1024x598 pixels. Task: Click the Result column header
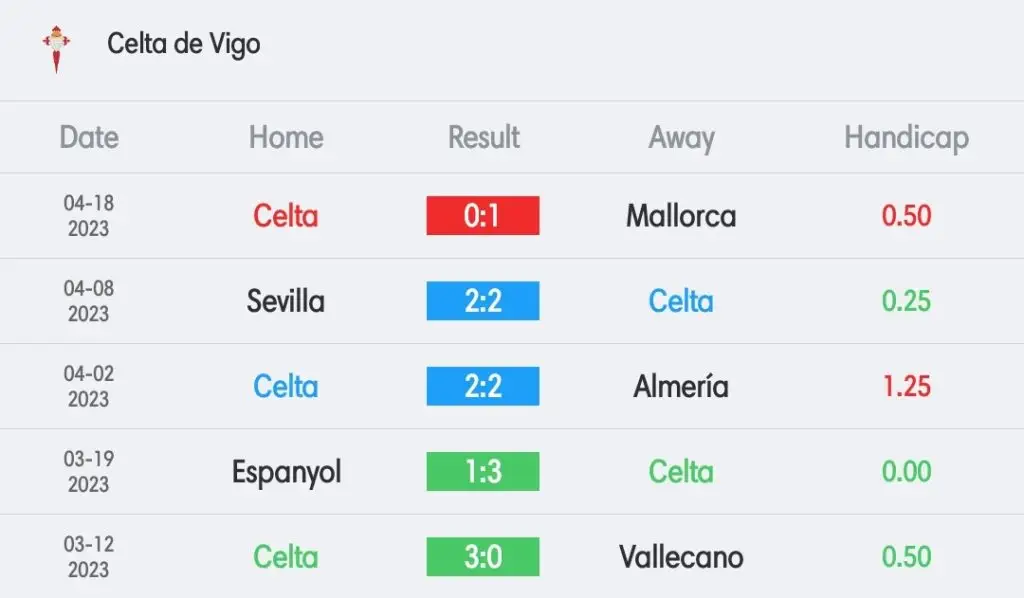pyautogui.click(x=483, y=137)
